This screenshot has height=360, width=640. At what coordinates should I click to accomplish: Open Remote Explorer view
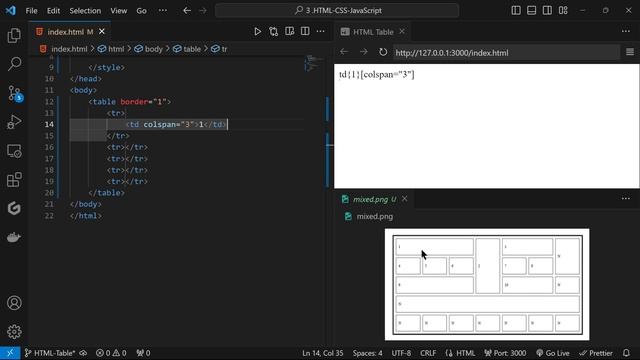point(14,151)
